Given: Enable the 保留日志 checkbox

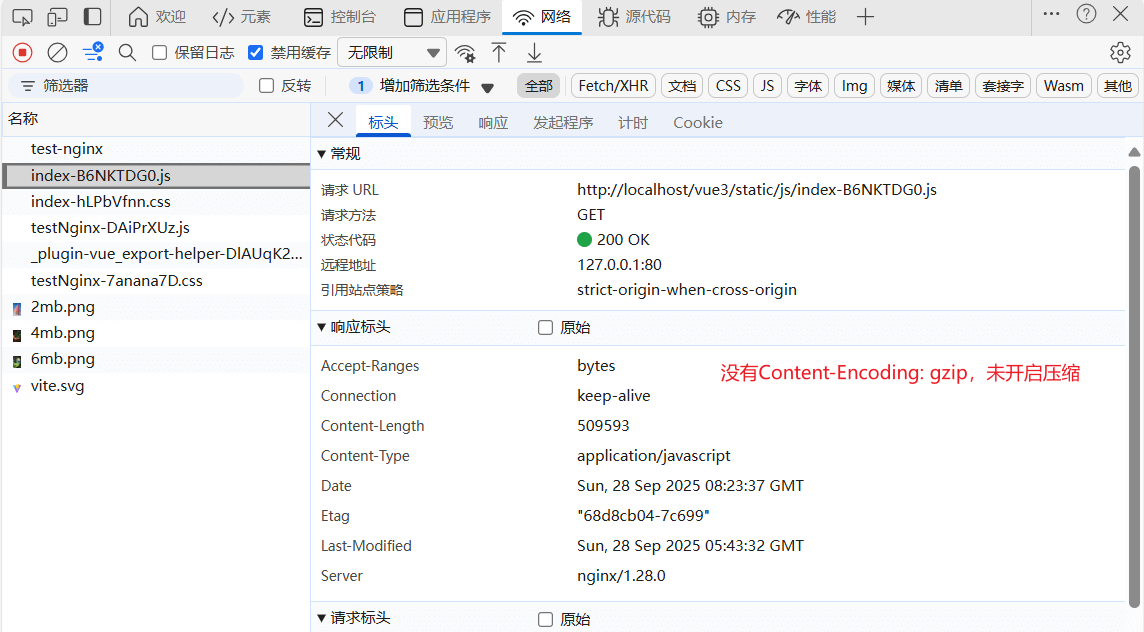Looking at the screenshot, I should [160, 53].
